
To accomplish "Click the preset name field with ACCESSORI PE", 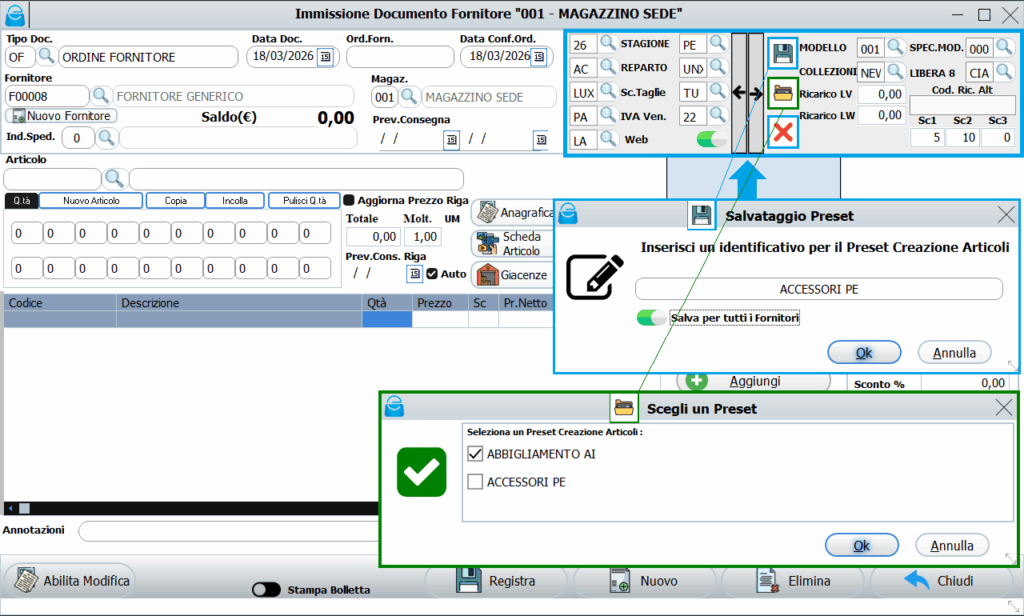I will pyautogui.click(x=818, y=289).
